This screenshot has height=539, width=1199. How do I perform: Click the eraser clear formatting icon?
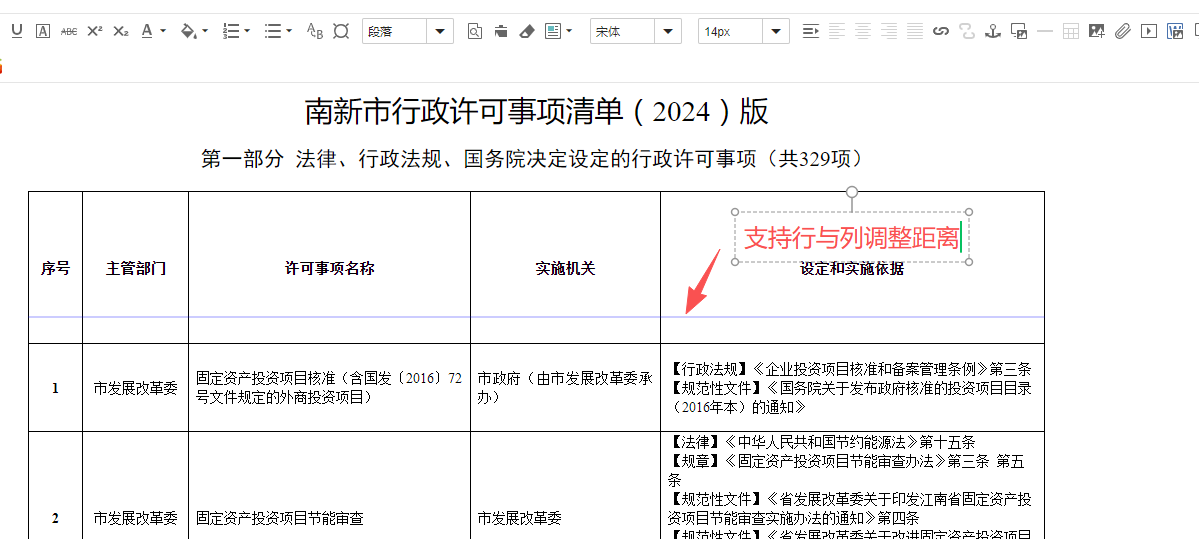[527, 31]
